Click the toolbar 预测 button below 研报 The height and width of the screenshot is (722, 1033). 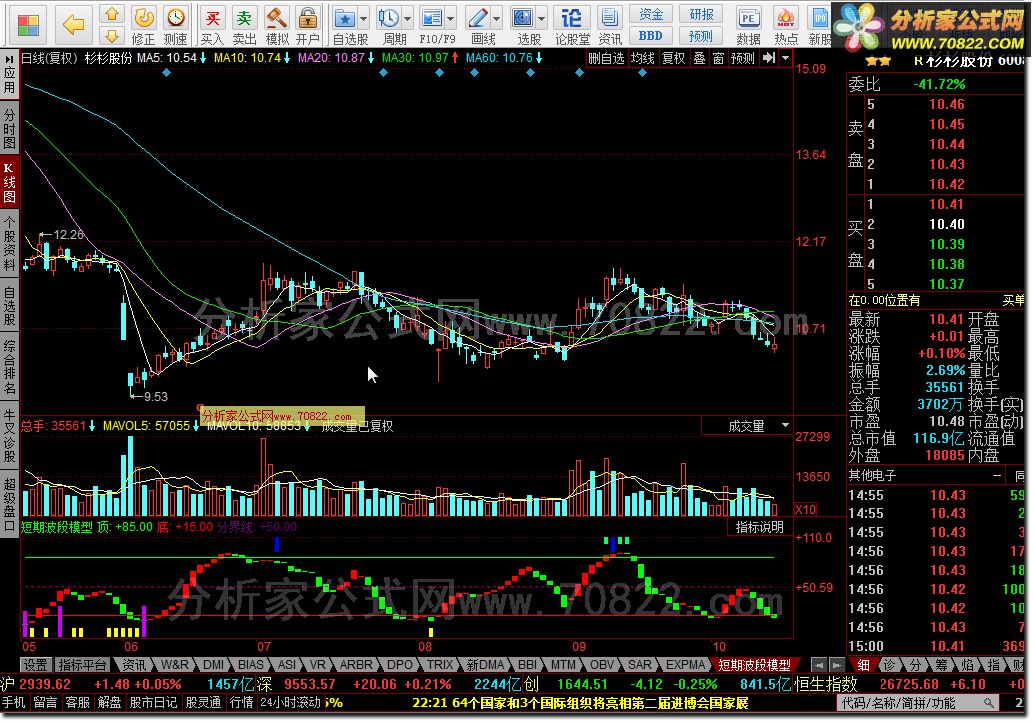coord(701,36)
